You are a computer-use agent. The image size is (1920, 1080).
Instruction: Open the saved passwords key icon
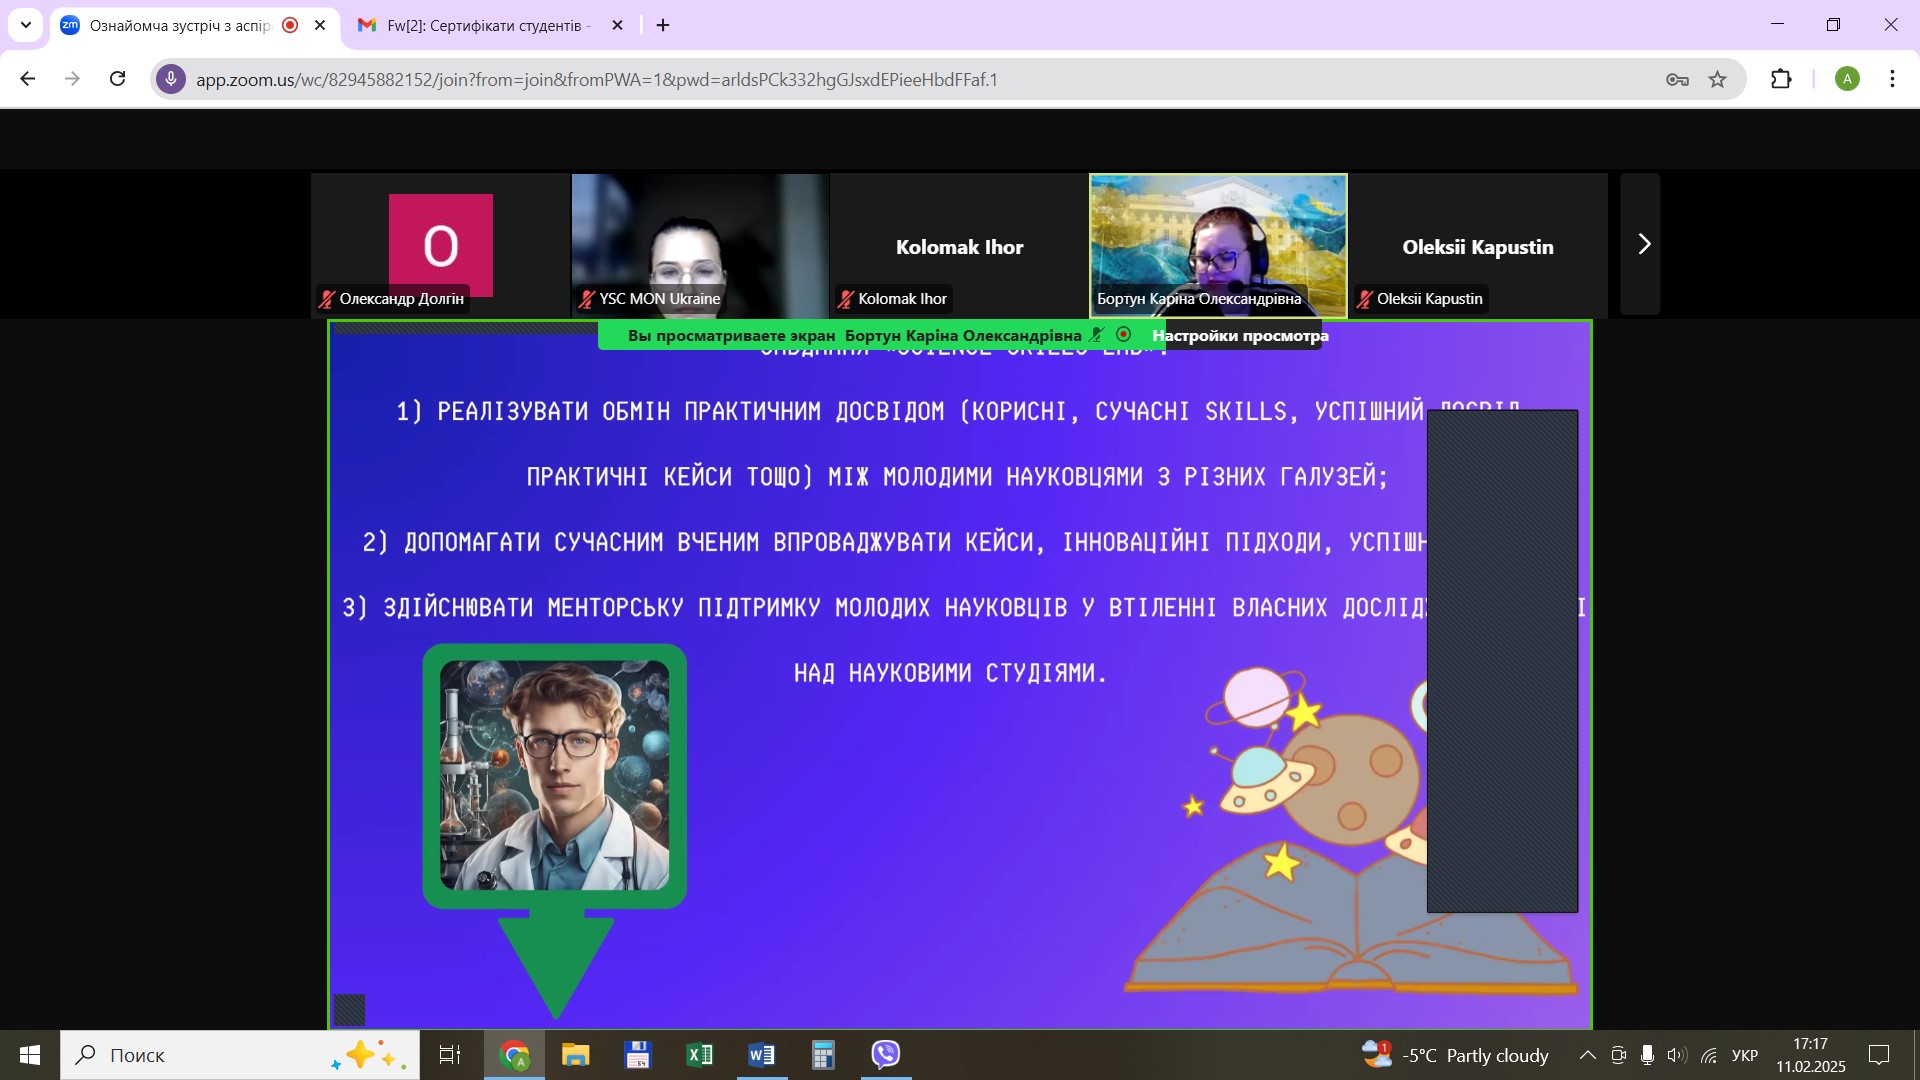[1677, 79]
